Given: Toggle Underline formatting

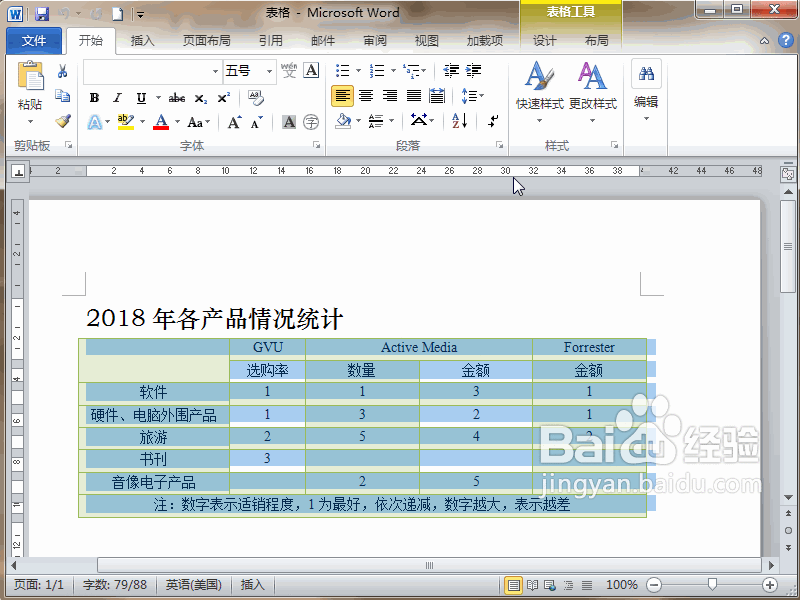Looking at the screenshot, I should [141, 97].
